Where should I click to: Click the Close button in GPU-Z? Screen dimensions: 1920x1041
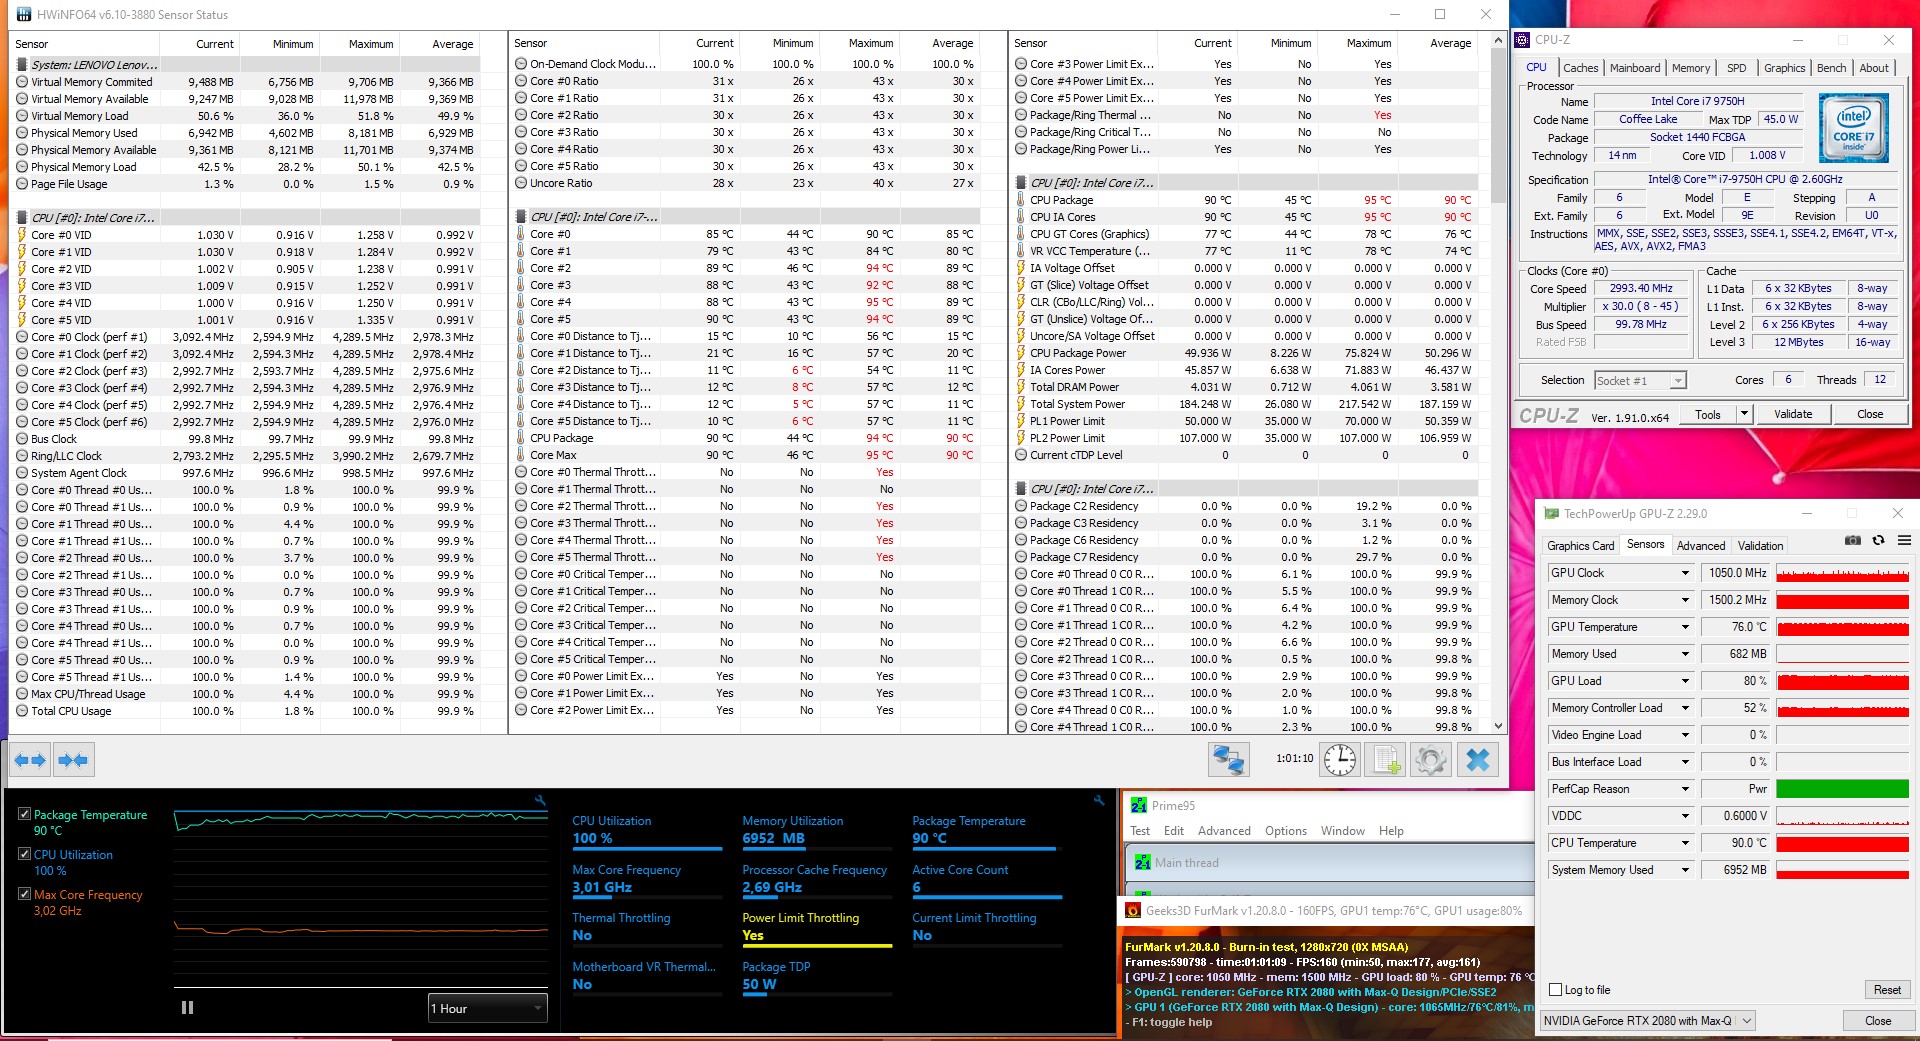pyautogui.click(x=1878, y=1021)
